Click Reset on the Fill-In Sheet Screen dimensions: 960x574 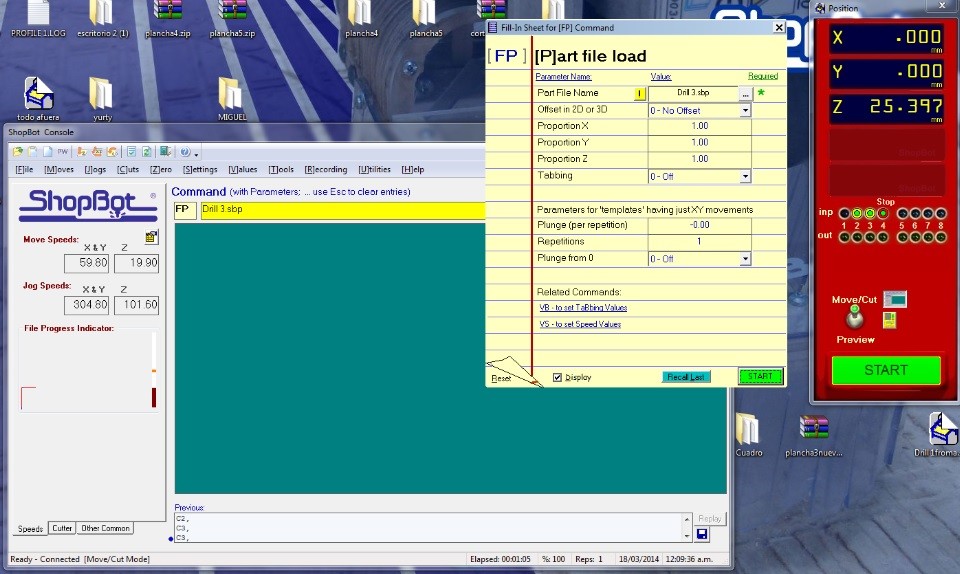(501, 379)
